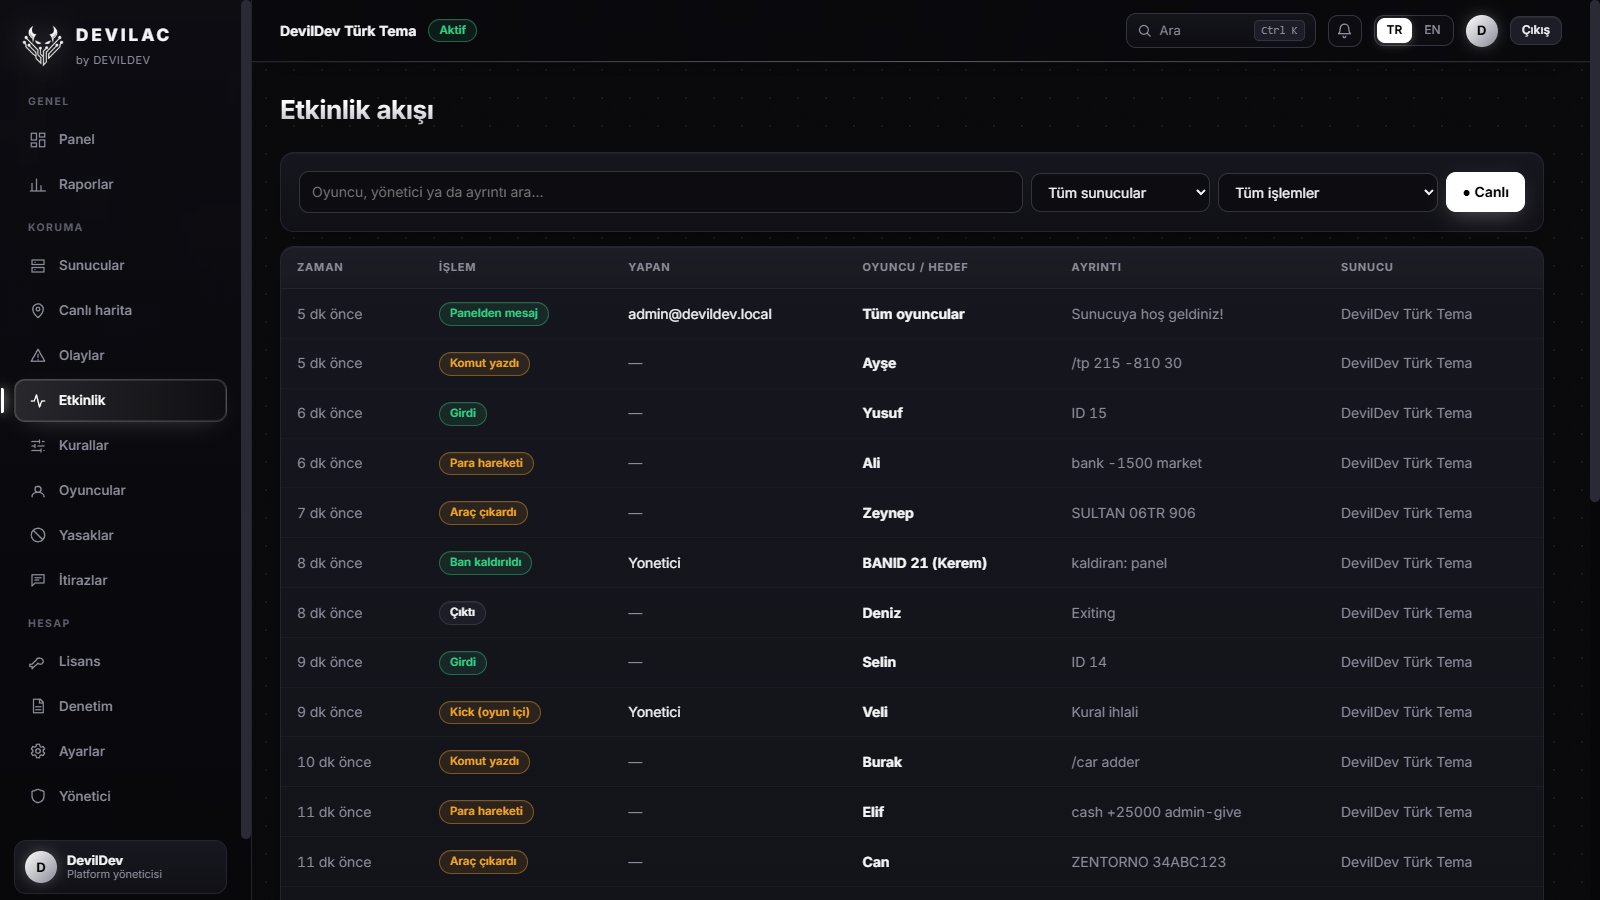
Task: Click the Çıkış logout button
Action: (1535, 30)
